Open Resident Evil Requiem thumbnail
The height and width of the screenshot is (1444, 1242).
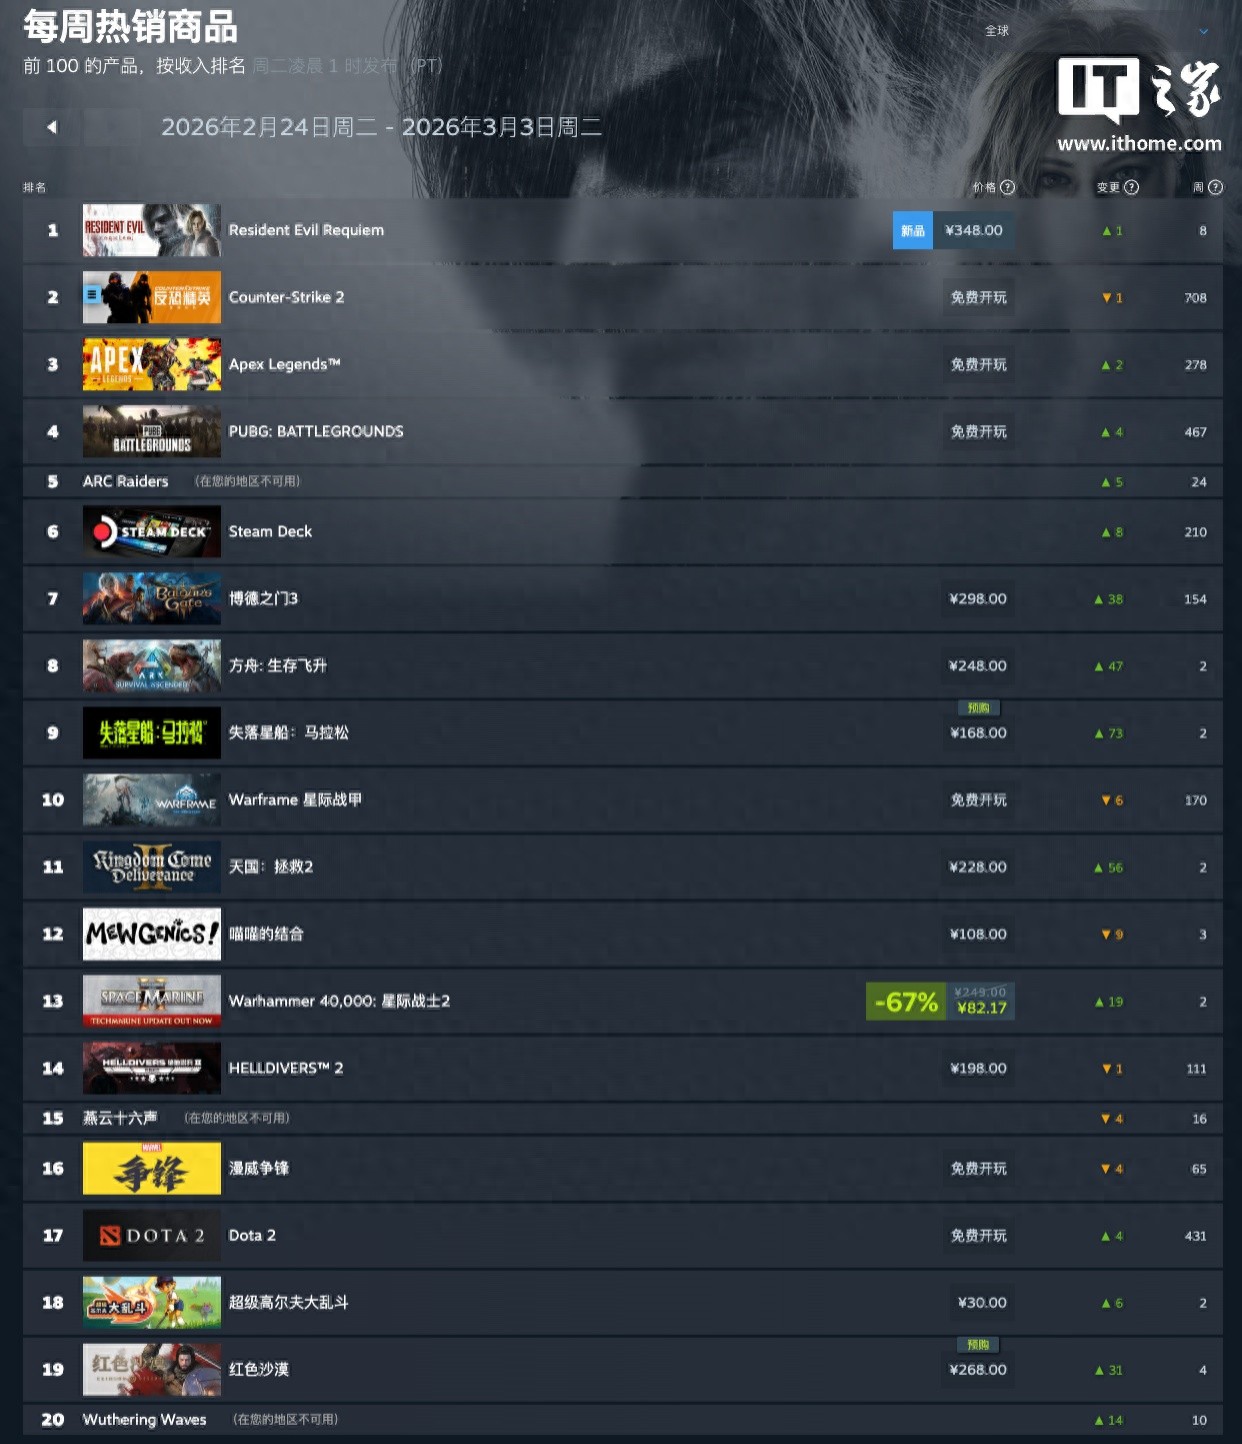tap(152, 230)
